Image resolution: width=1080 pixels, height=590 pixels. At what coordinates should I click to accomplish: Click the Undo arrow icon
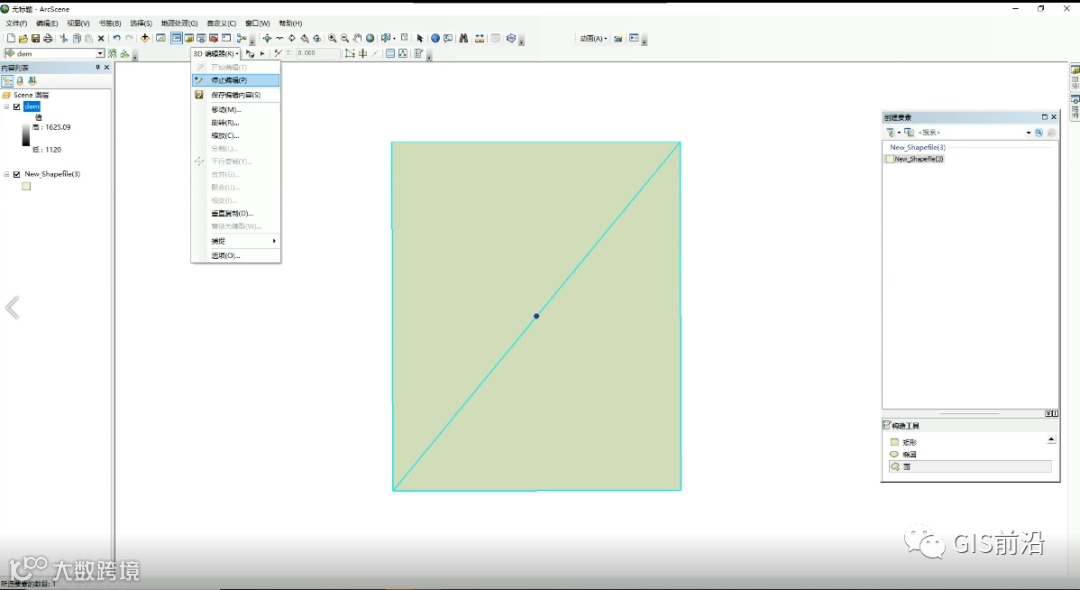point(116,38)
